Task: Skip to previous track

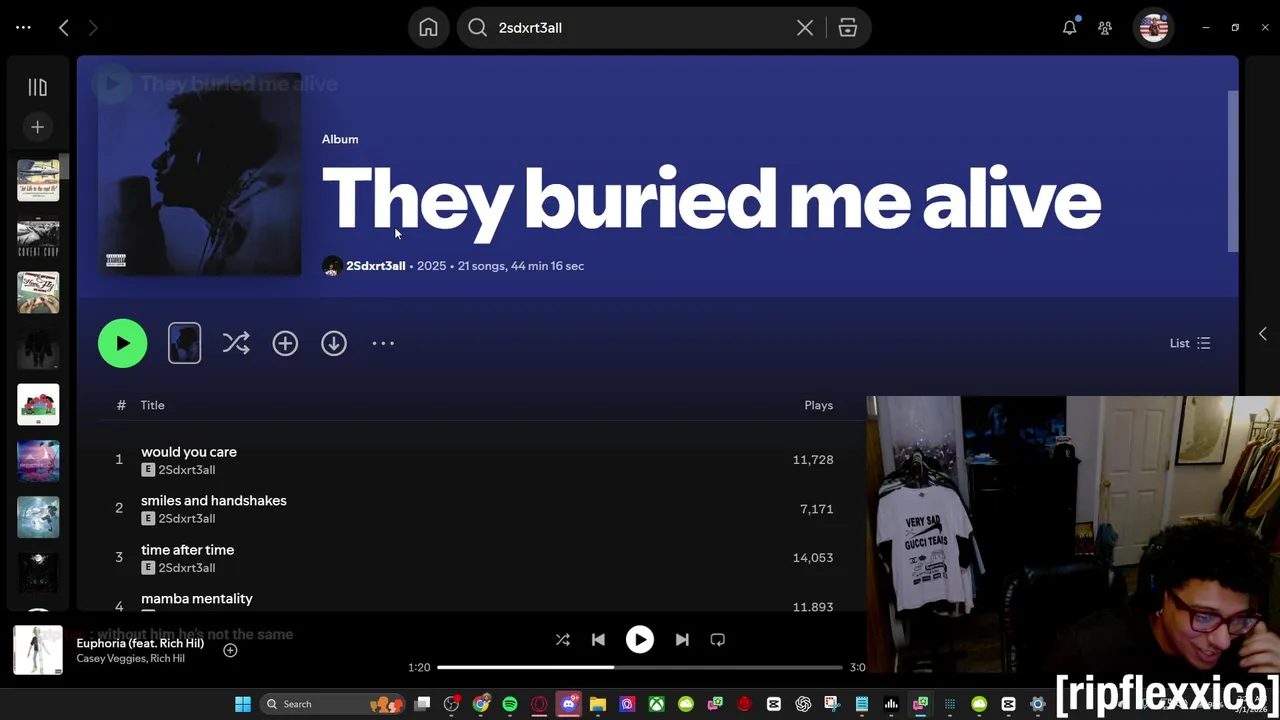Action: 598,640
